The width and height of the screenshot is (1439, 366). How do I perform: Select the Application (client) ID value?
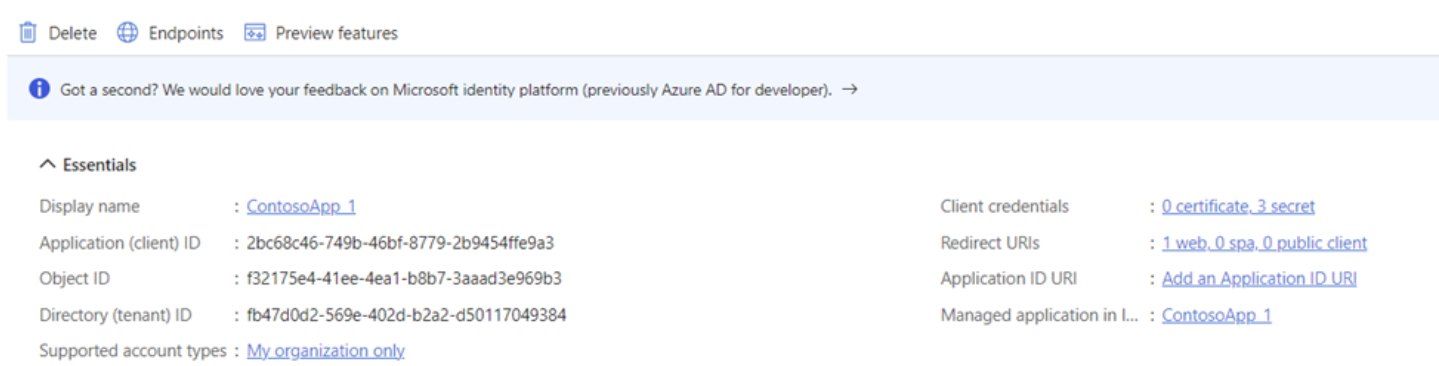click(x=401, y=242)
